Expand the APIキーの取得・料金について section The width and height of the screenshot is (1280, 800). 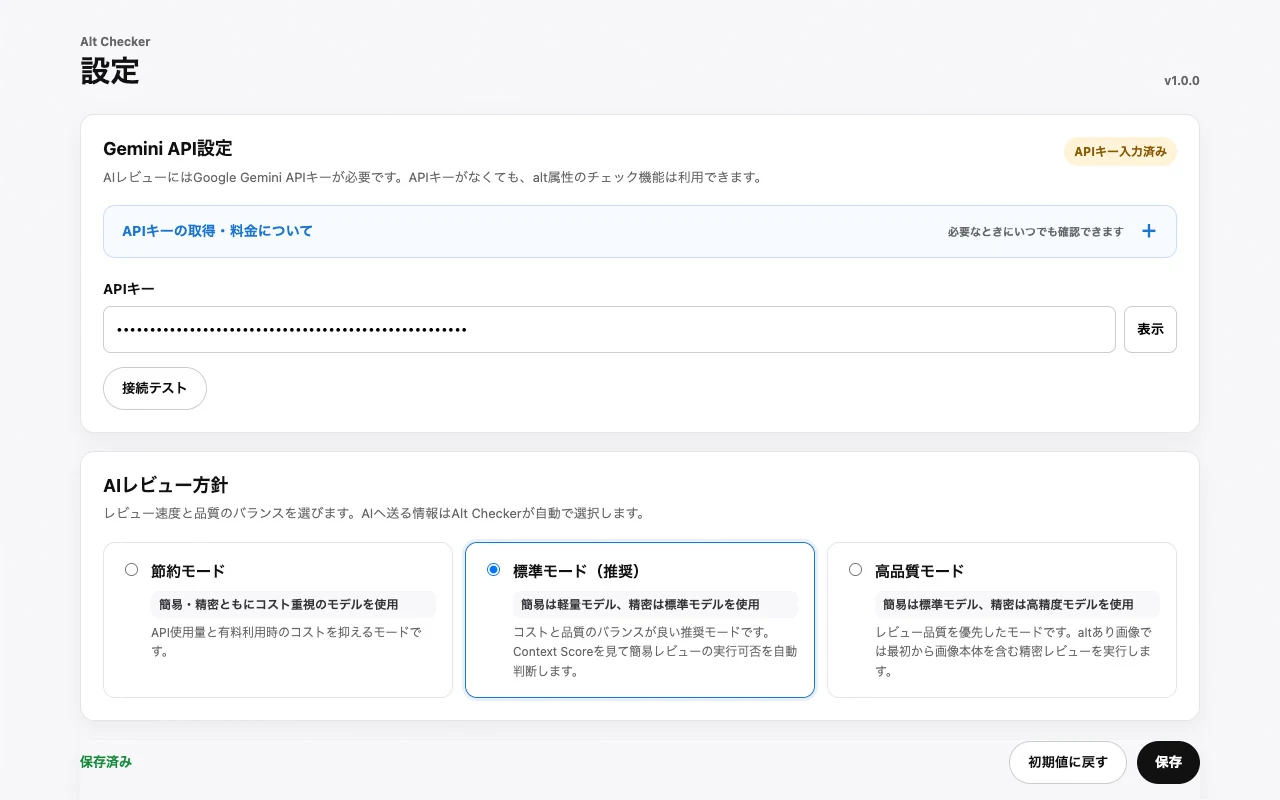pos(640,231)
